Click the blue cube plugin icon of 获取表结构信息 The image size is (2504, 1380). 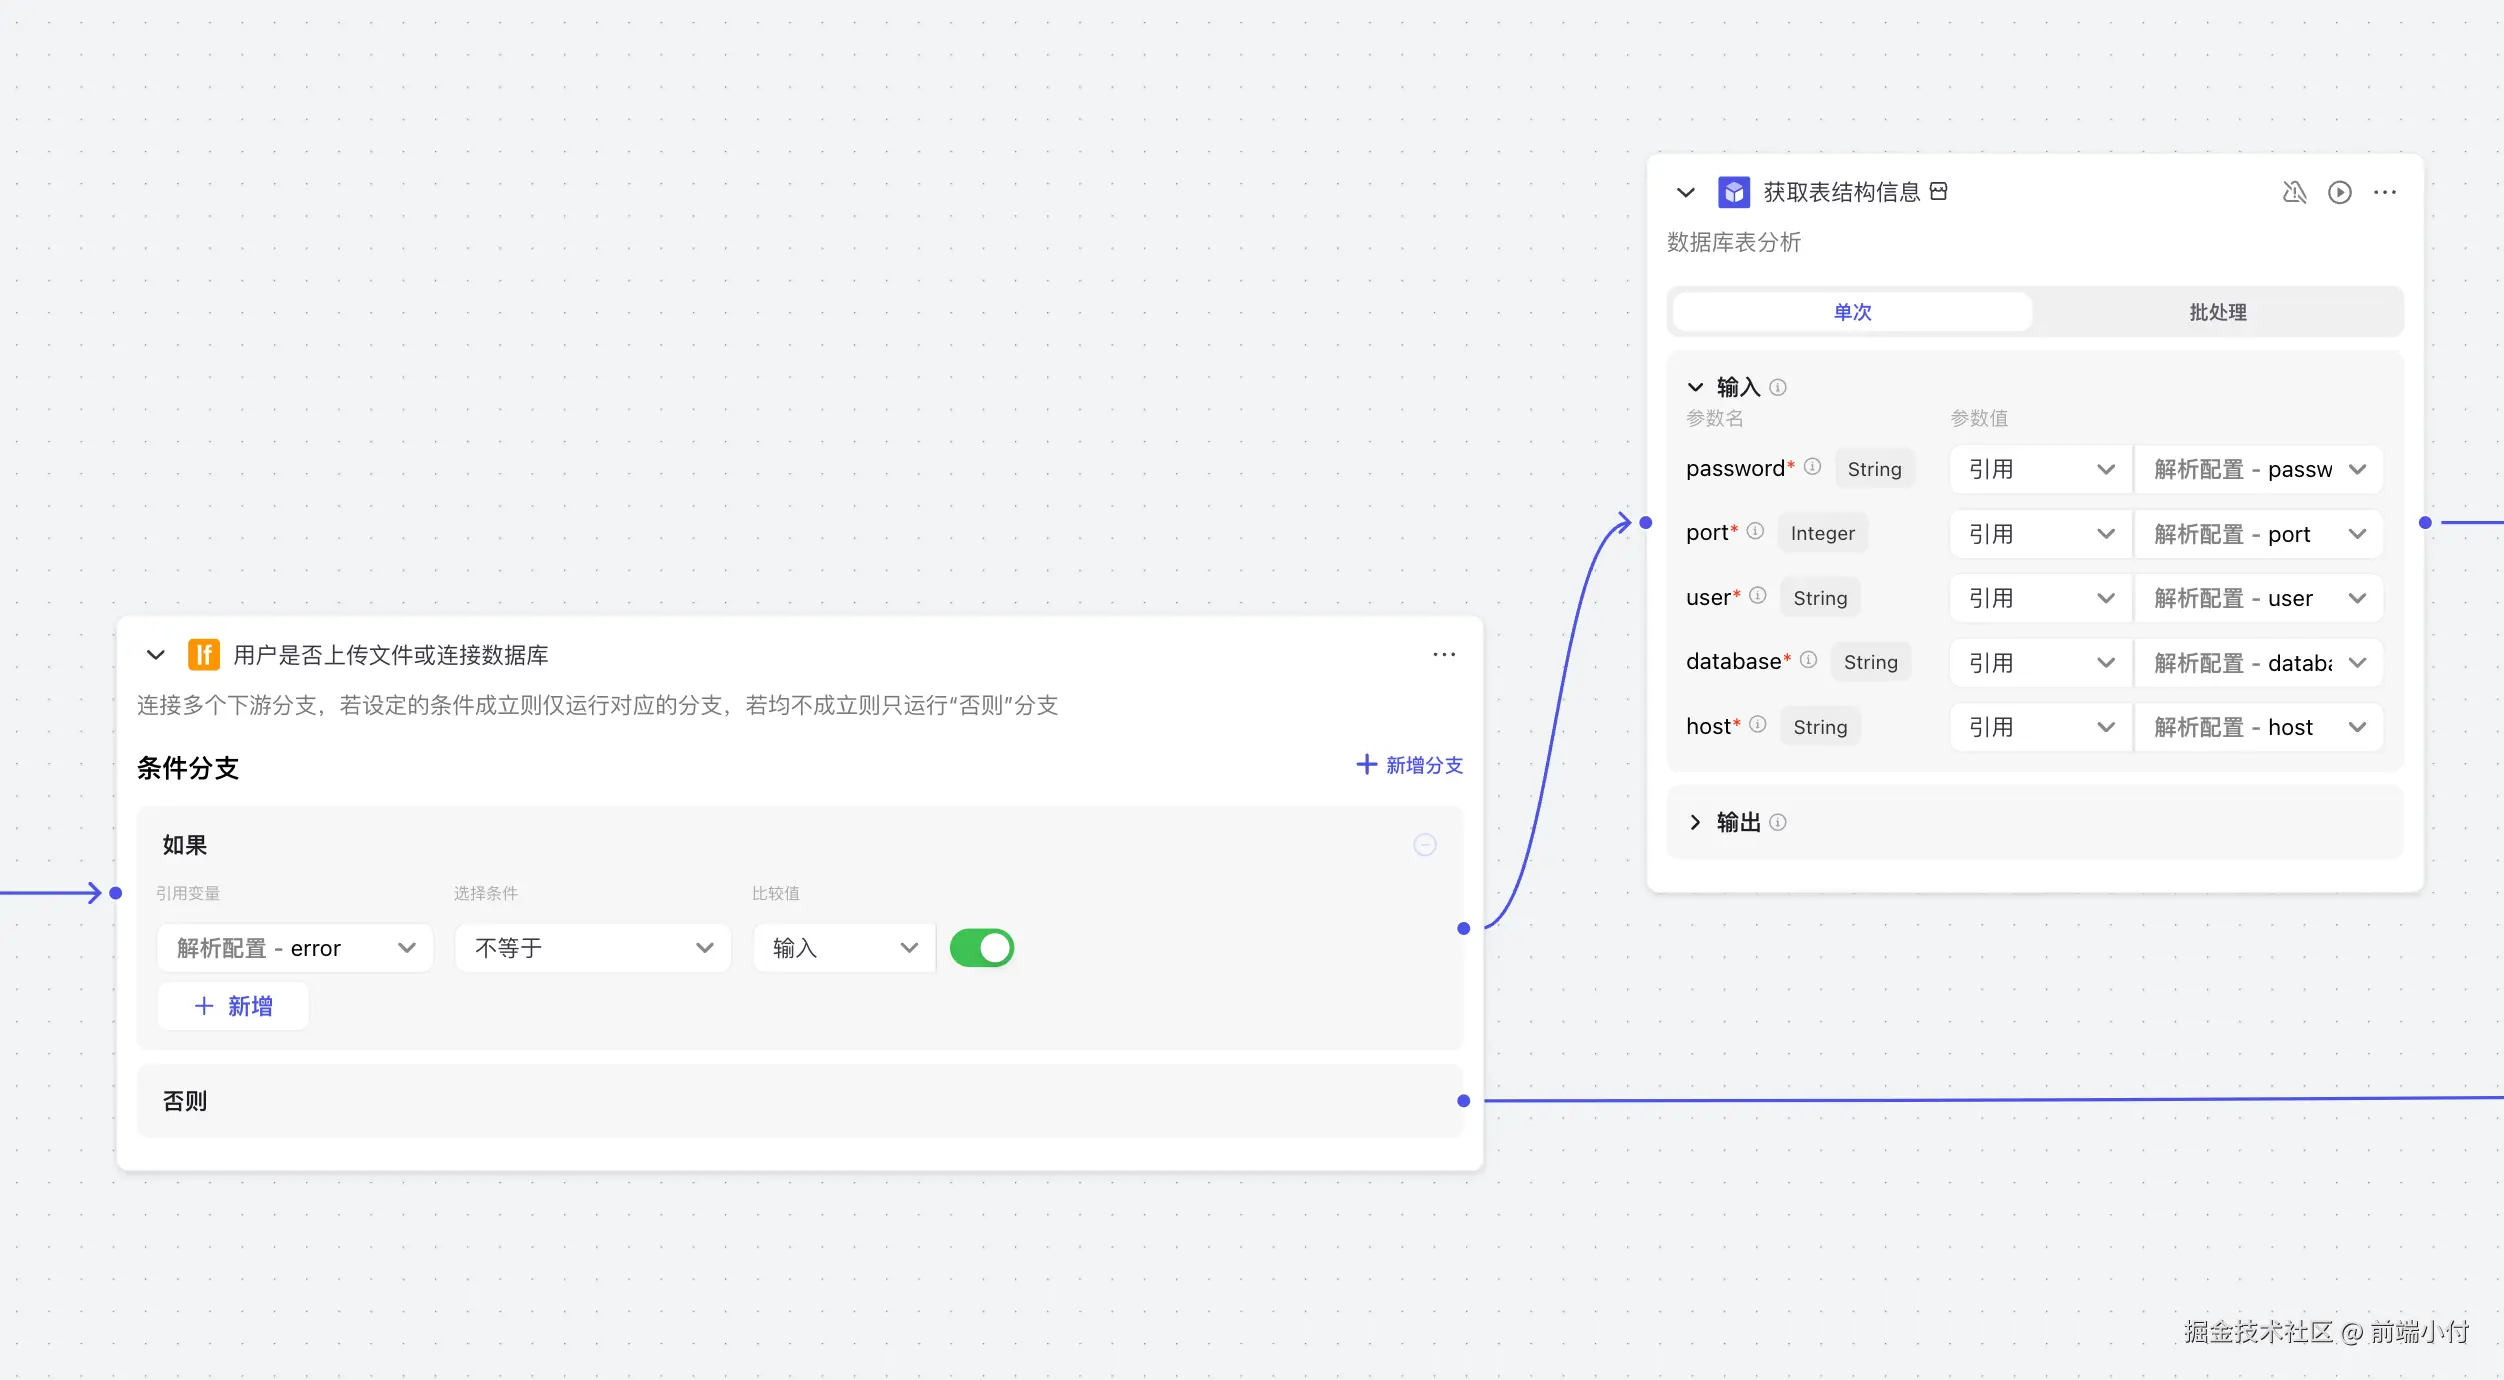tap(1733, 192)
